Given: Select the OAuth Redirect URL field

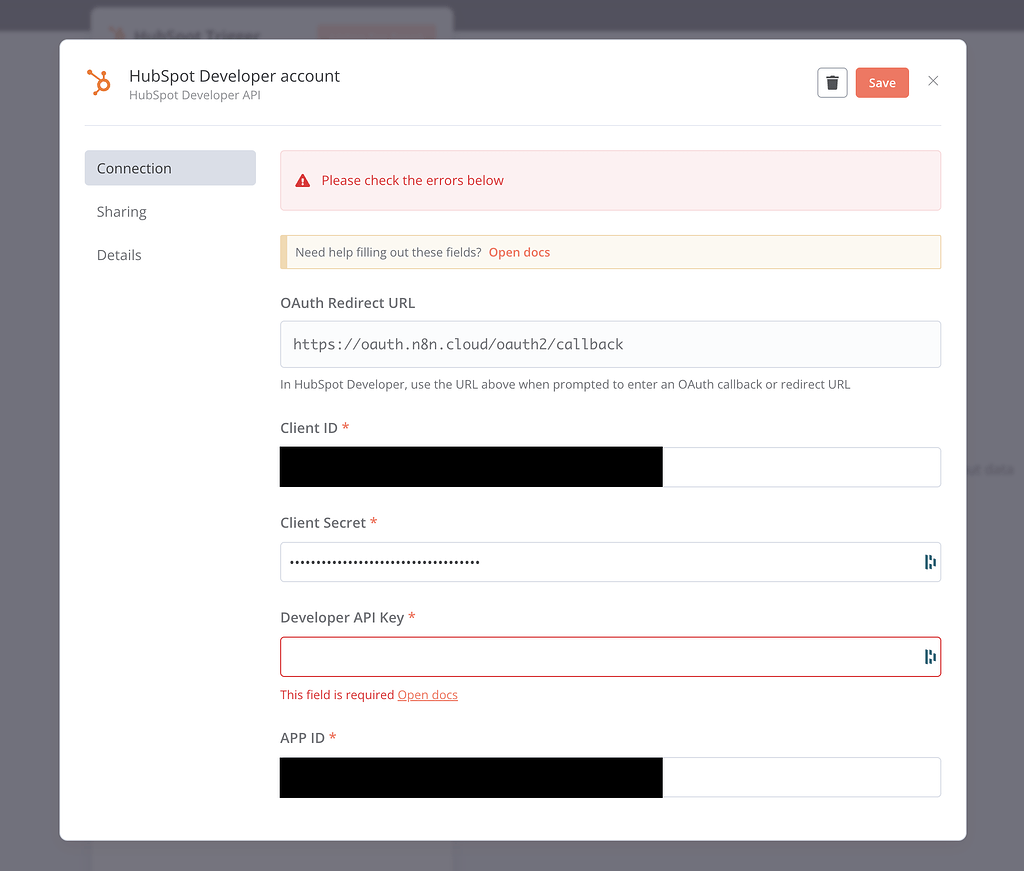Looking at the screenshot, I should pyautogui.click(x=610, y=344).
